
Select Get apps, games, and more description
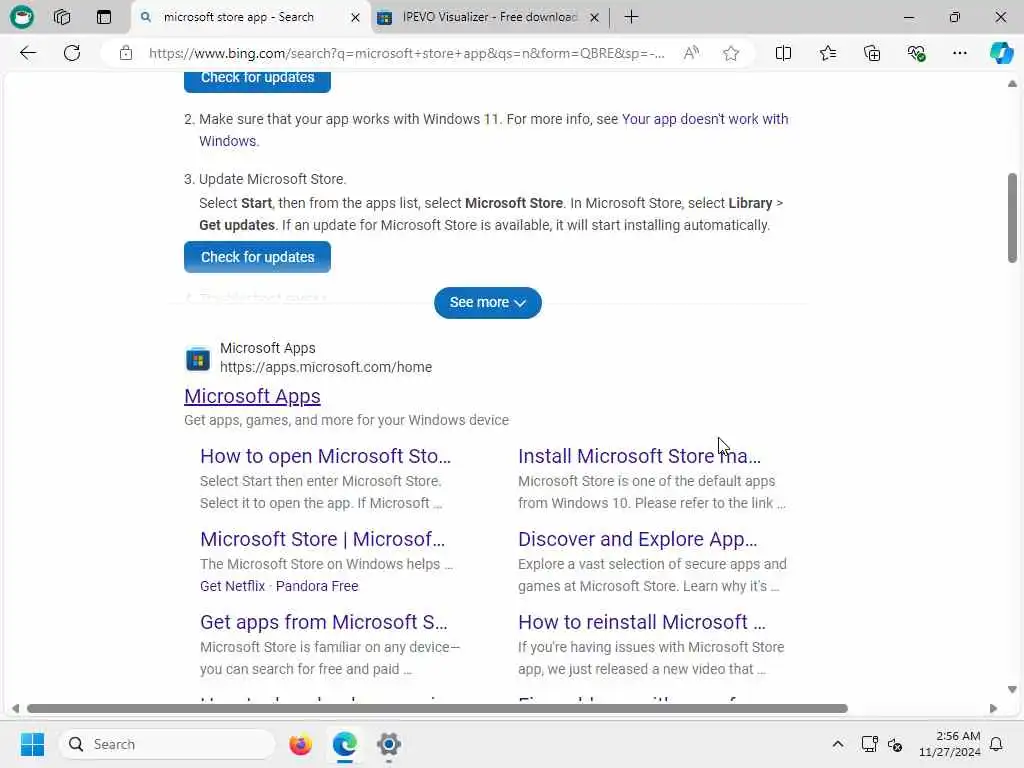click(346, 420)
